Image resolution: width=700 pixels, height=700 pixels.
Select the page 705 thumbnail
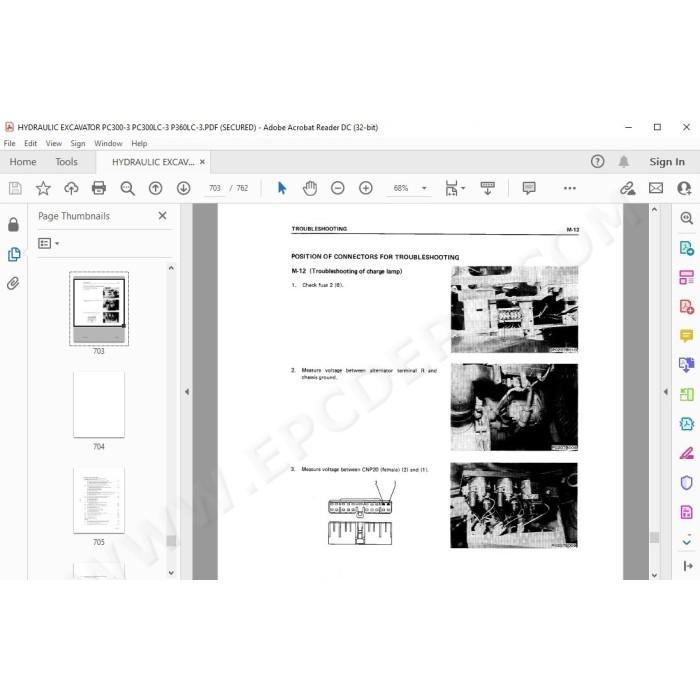pos(99,500)
